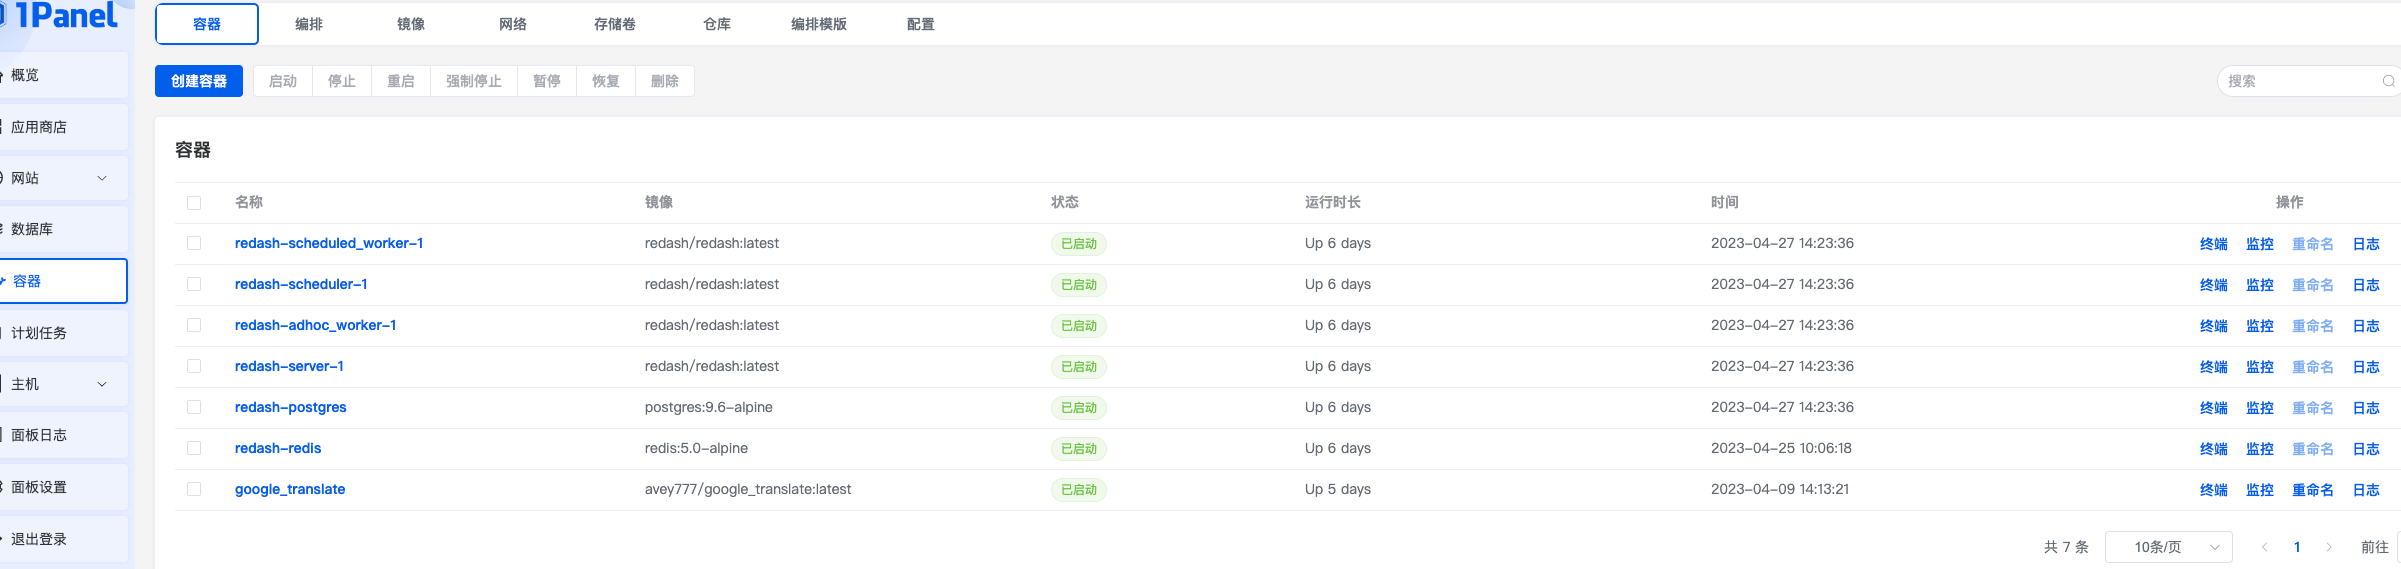Open the redash-scheduled_worker-1 container link
Screen dimensions: 2401x569
click(x=329, y=243)
